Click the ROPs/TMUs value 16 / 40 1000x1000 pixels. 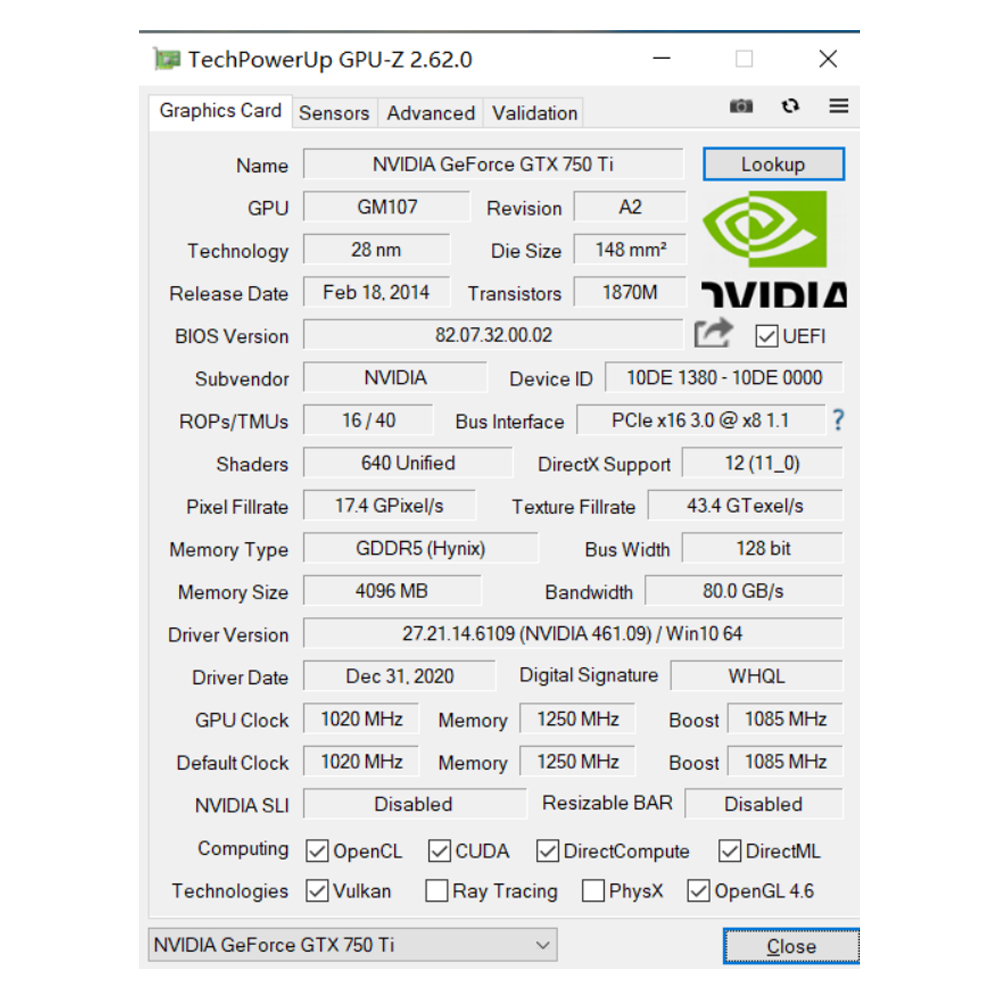[x=368, y=420]
